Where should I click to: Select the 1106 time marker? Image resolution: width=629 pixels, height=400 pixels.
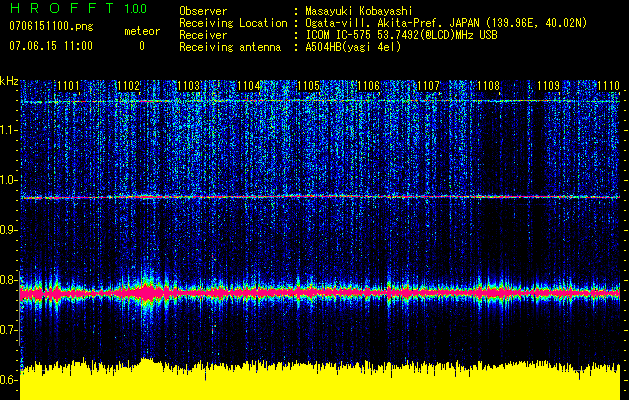coord(368,87)
